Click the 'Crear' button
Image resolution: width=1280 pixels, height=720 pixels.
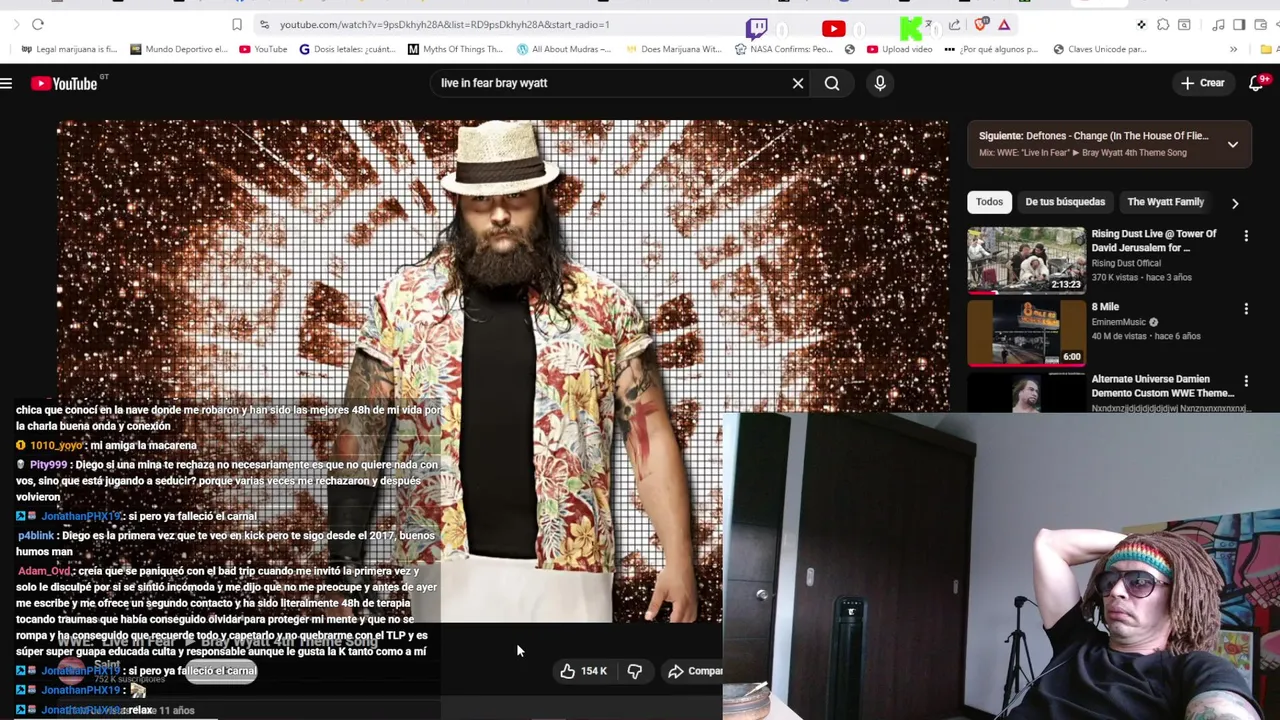click(1203, 83)
